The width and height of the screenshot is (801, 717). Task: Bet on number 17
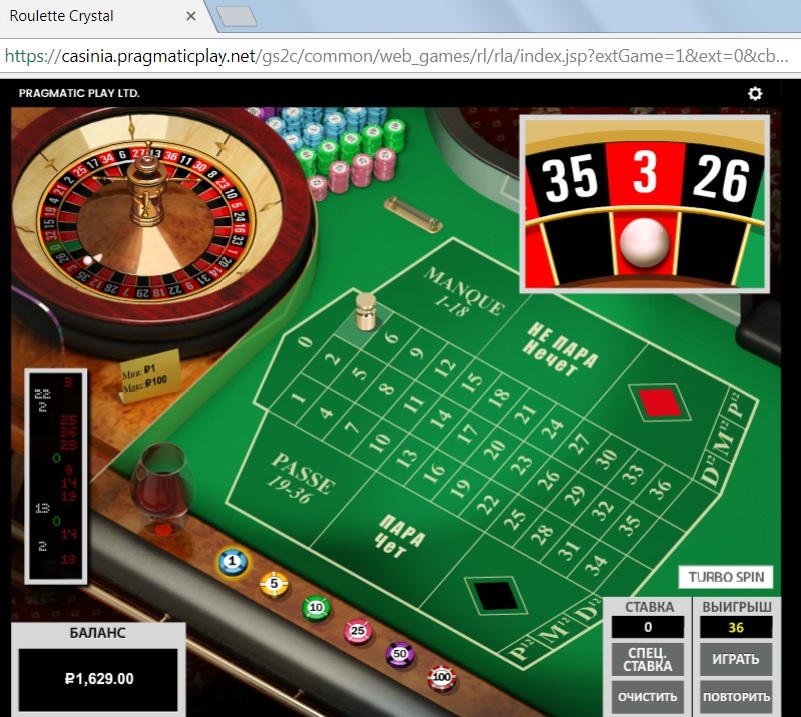point(467,434)
